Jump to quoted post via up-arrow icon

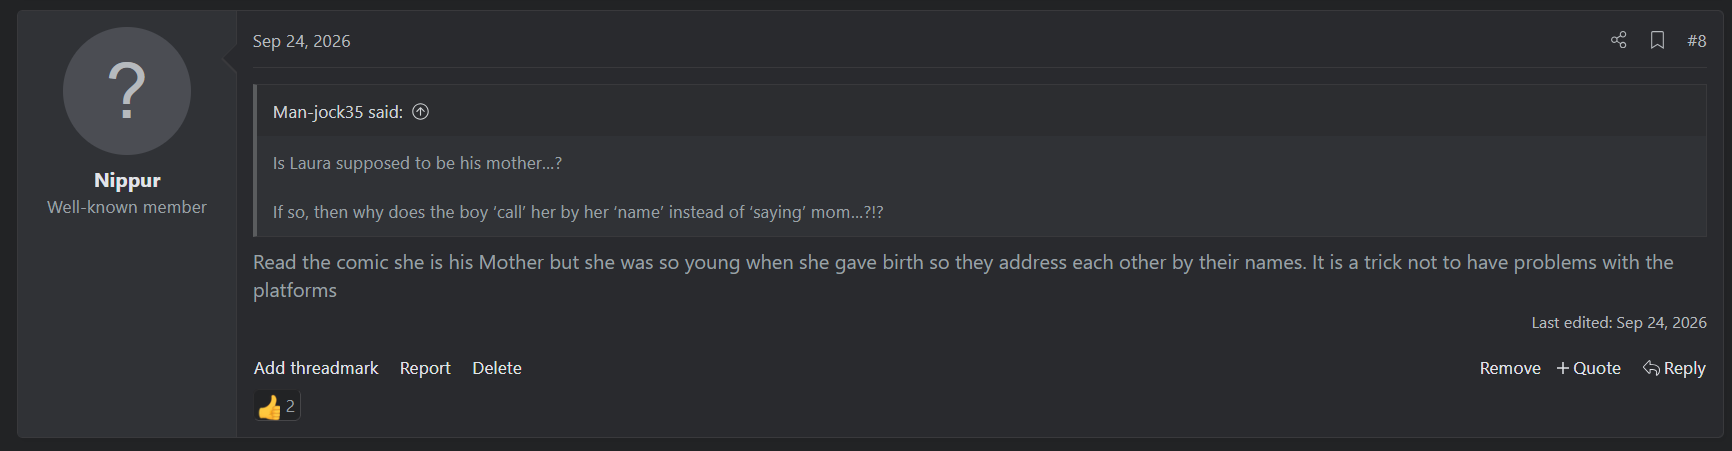[x=421, y=112]
